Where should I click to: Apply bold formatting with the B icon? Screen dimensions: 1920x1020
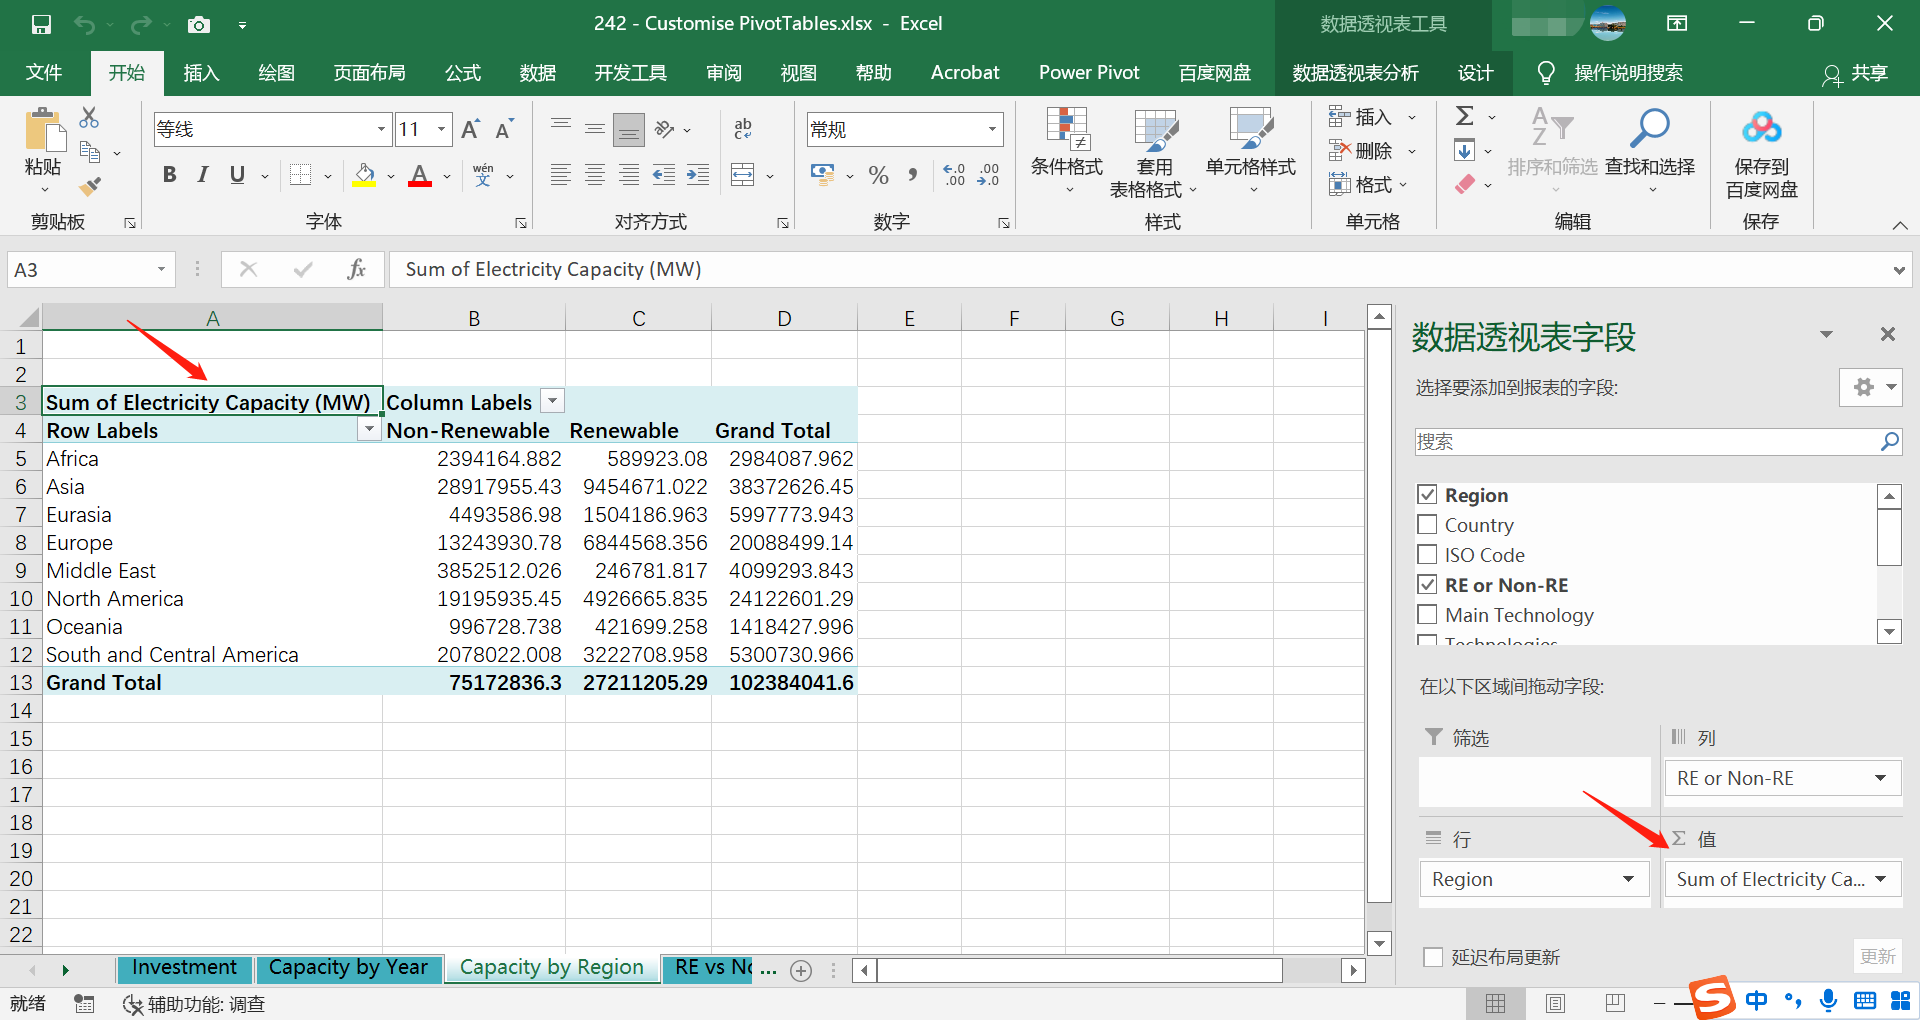(169, 175)
